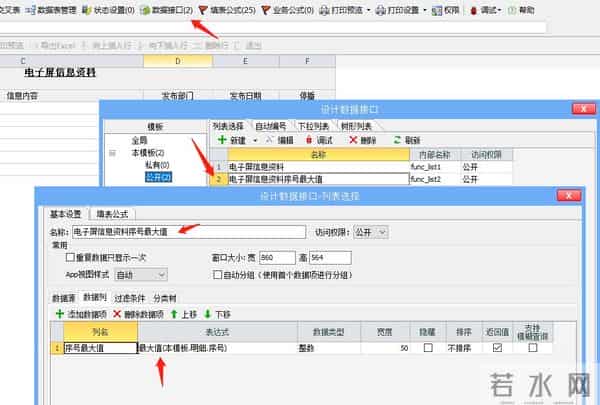The height and width of the screenshot is (405, 600).
Task: Select 本模板(2) label in the 模板 tree
Action: point(148,153)
